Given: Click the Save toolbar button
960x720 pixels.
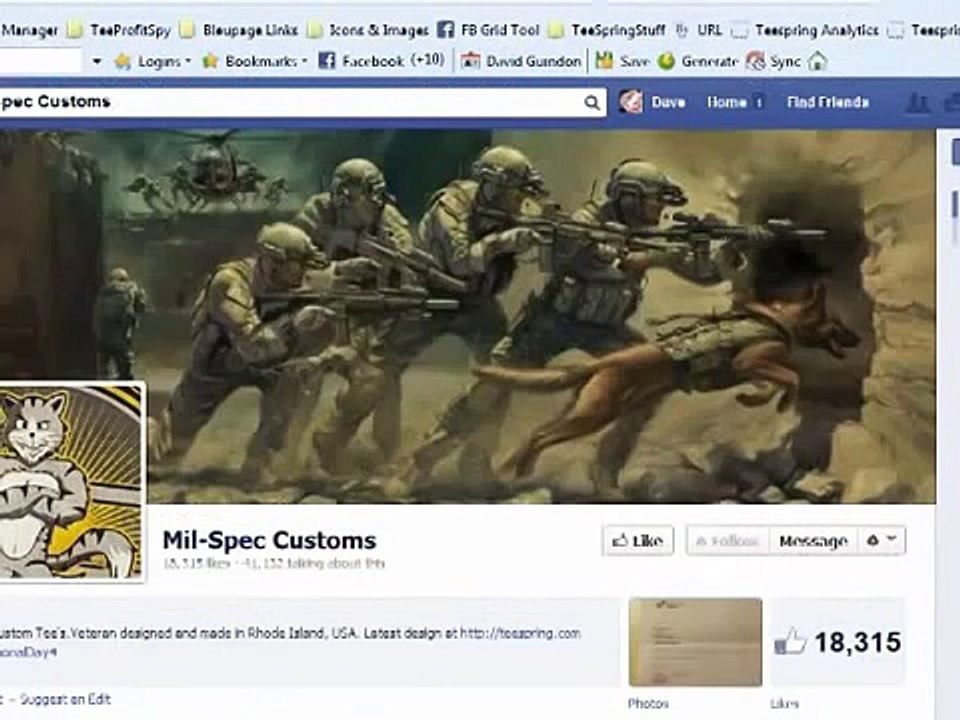Looking at the screenshot, I should point(622,61).
